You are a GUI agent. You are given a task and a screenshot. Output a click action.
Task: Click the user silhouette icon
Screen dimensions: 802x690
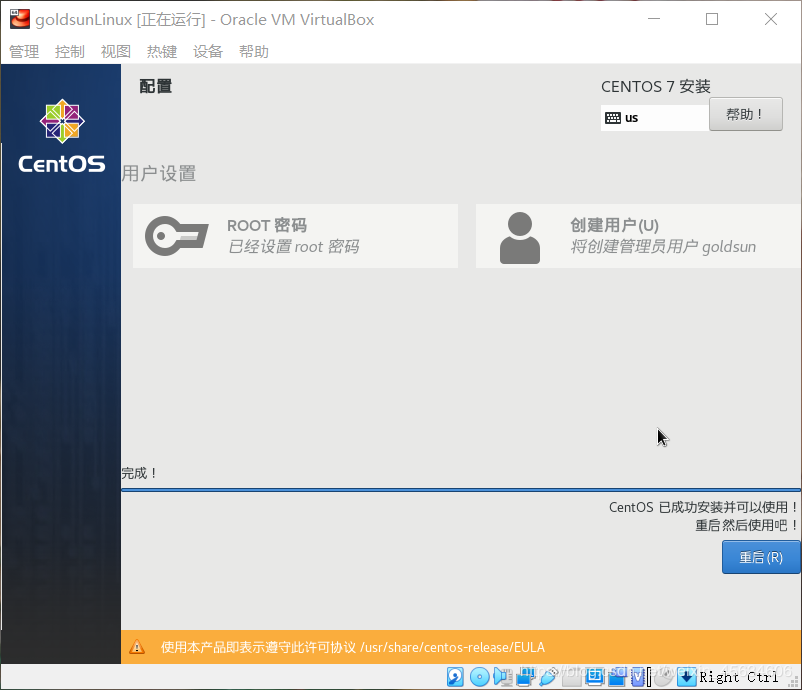tap(520, 238)
